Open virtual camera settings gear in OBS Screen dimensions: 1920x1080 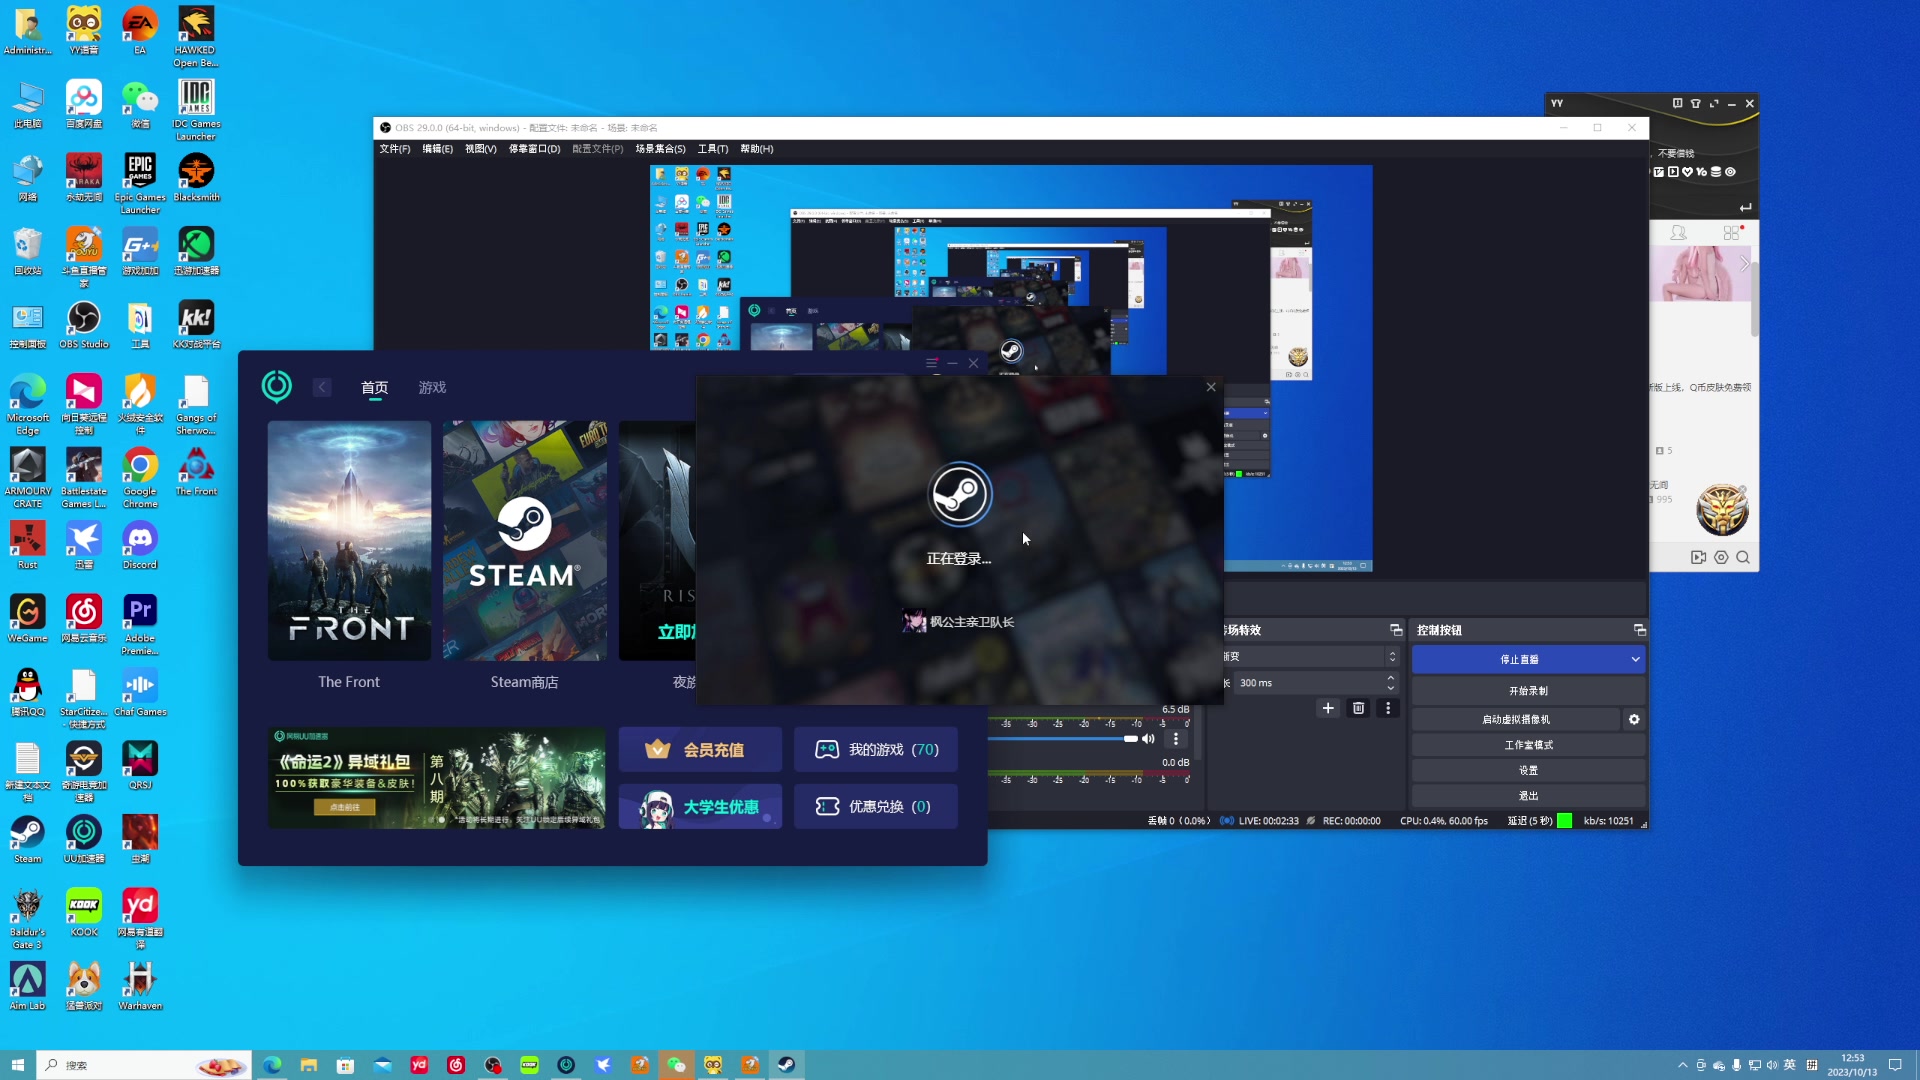click(x=1634, y=719)
